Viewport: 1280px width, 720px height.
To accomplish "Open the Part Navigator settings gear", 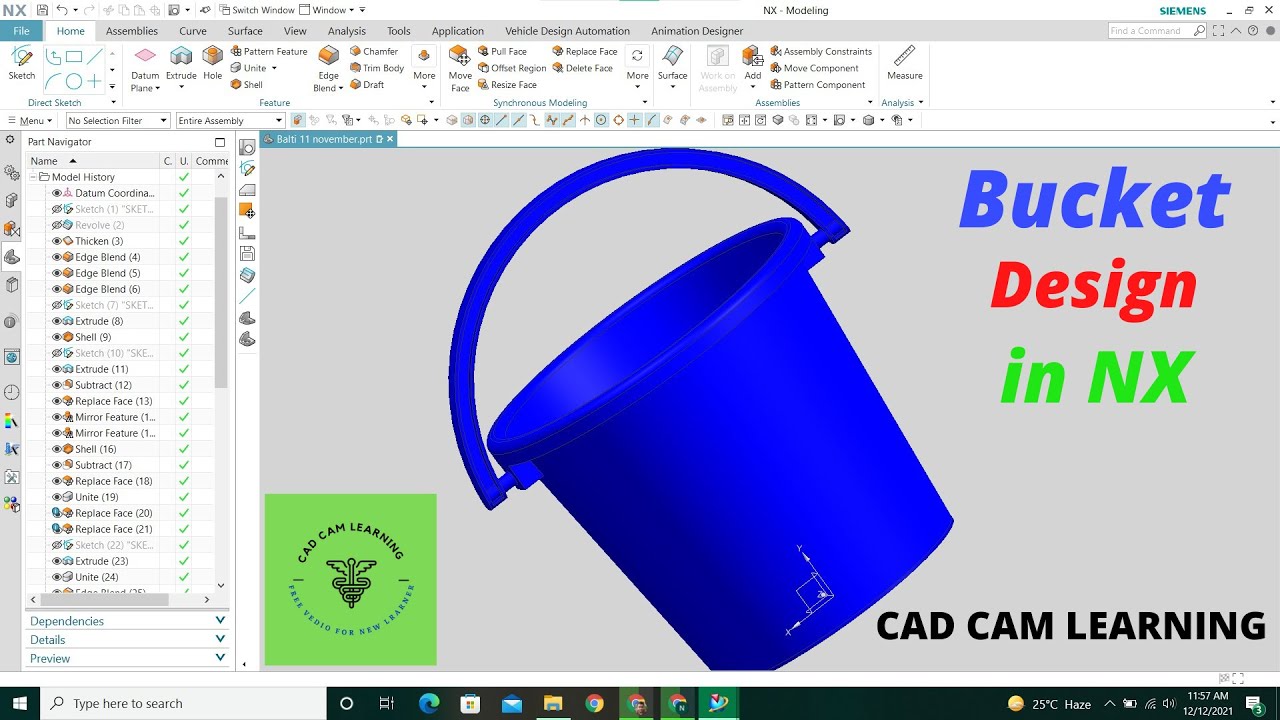I will 10,141.
